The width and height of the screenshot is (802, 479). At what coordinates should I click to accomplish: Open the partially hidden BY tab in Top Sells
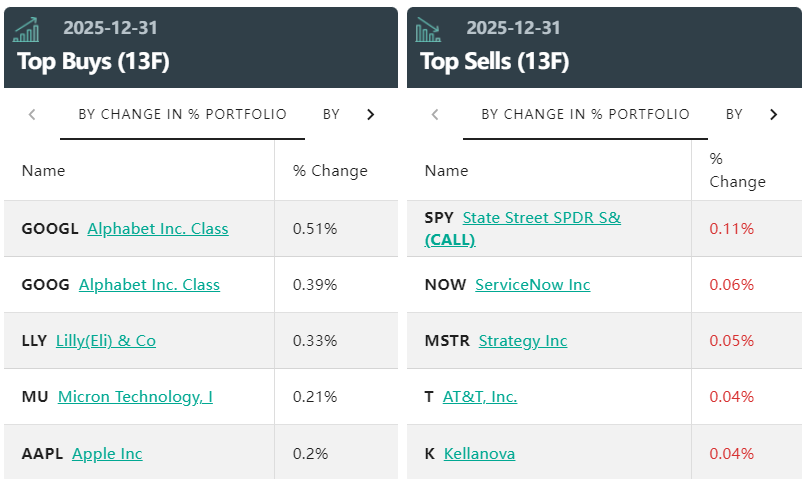point(734,114)
